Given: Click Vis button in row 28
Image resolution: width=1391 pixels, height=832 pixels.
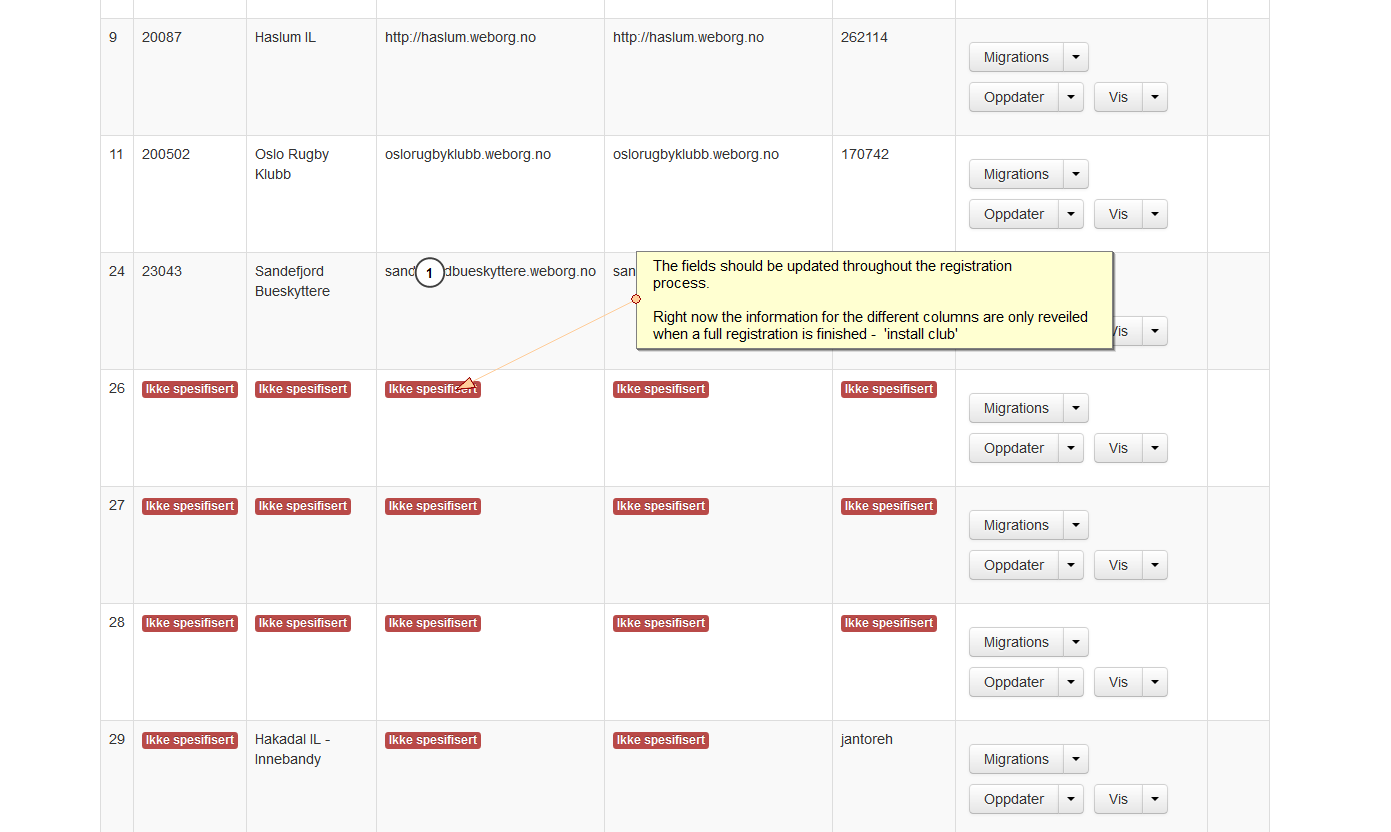Looking at the screenshot, I should coord(1117,682).
